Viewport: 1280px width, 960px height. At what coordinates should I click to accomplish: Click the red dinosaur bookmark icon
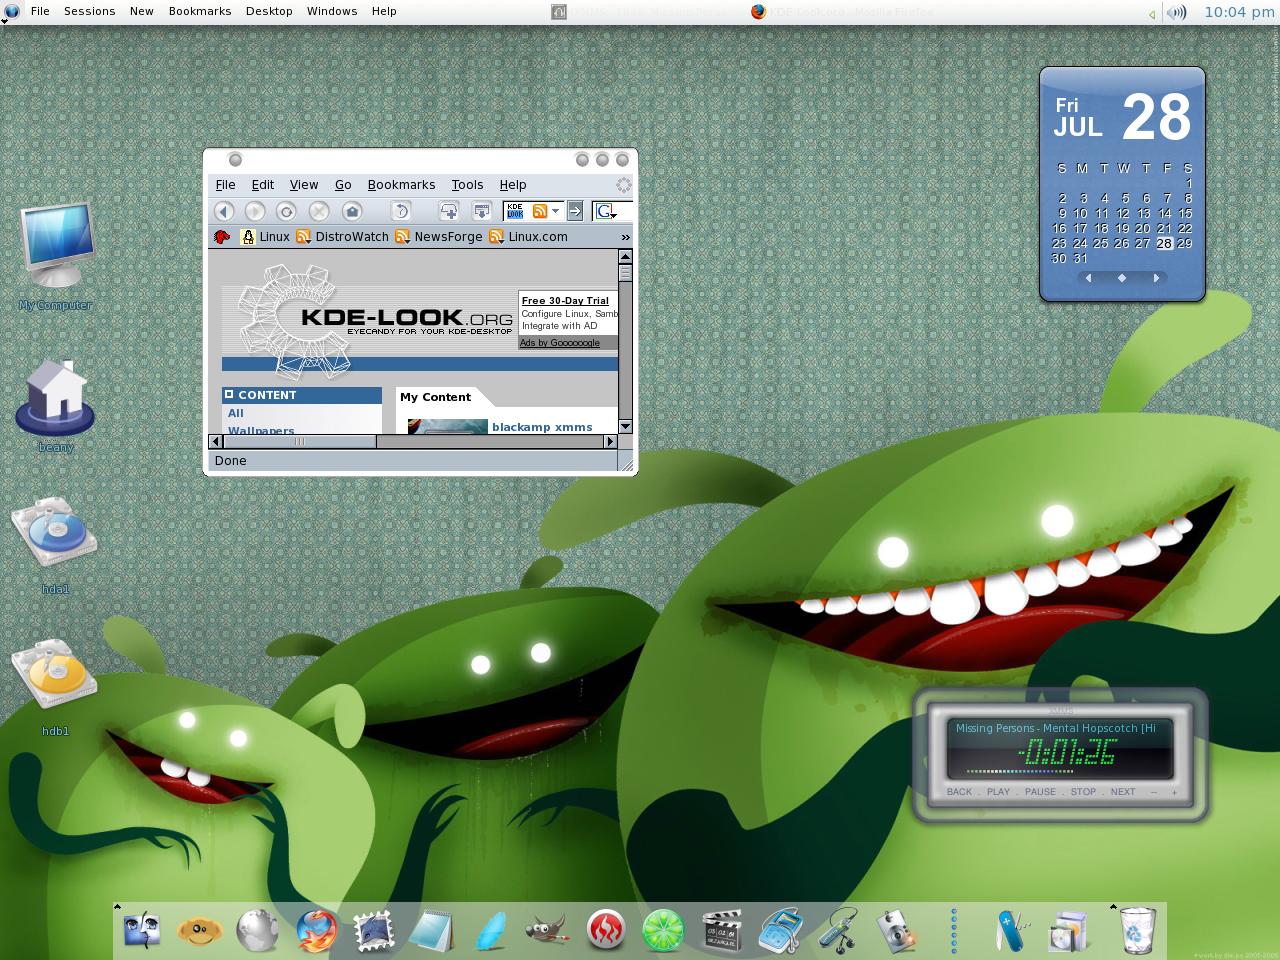[222, 237]
